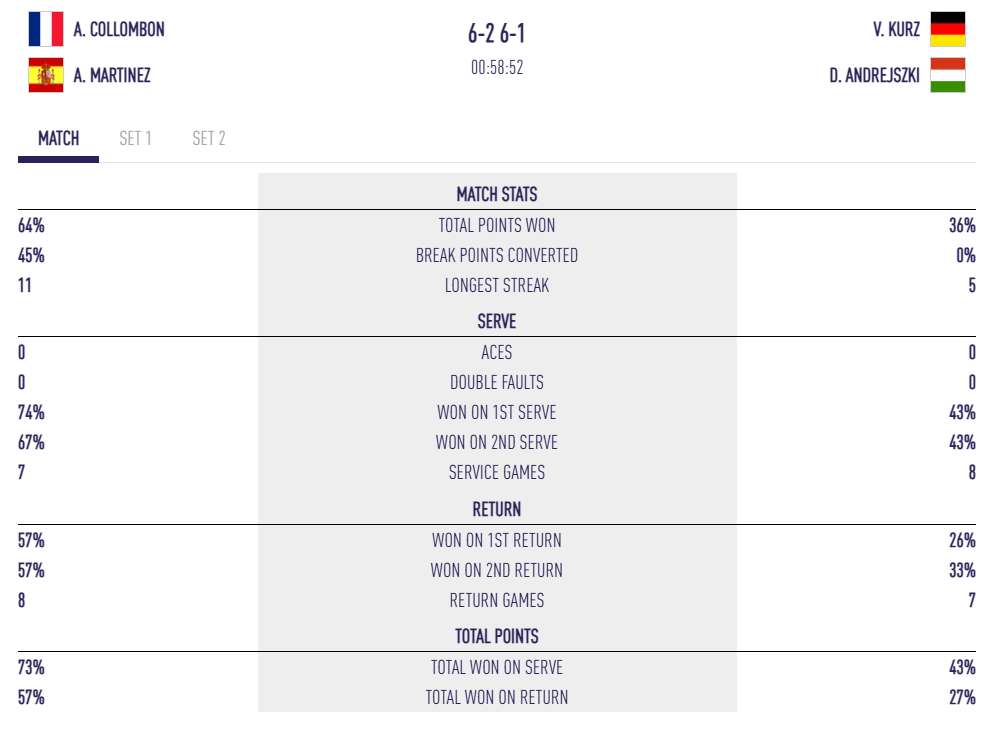Switch to the SET 1 tab
This screenshot has width=992, height=731.
[135, 139]
